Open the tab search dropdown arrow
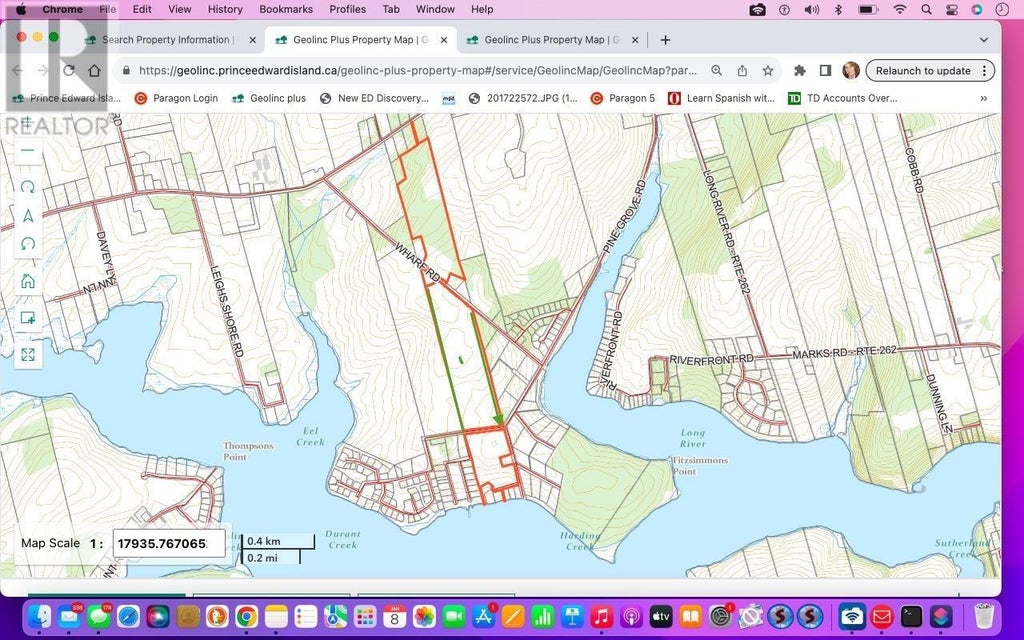1024x640 pixels. pyautogui.click(x=984, y=40)
